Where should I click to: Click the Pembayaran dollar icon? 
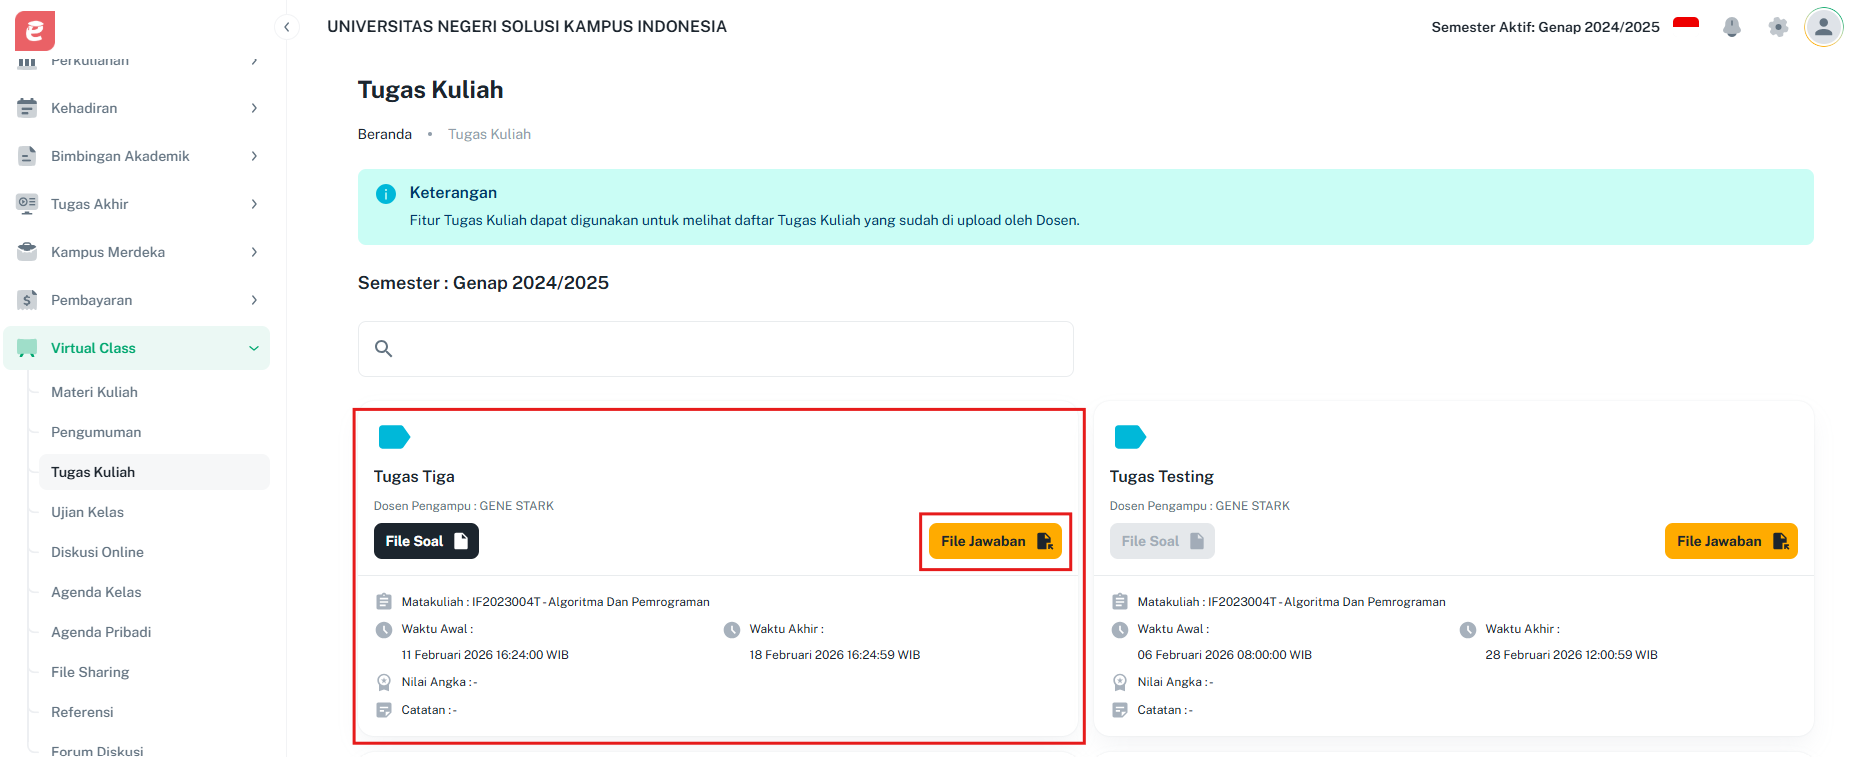tap(27, 300)
